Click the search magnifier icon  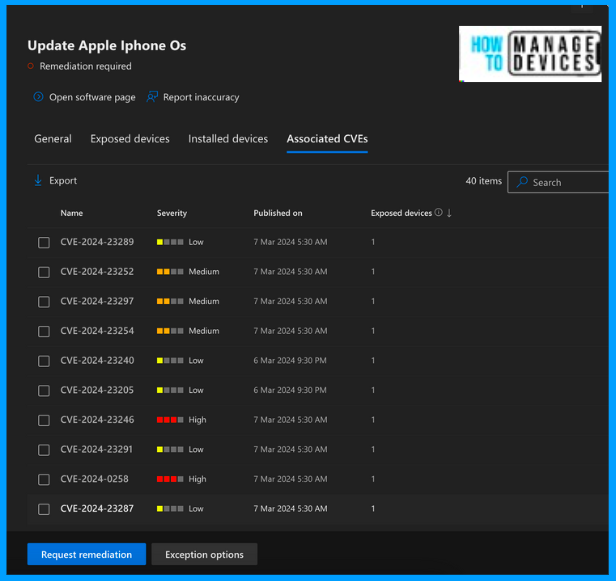pos(522,182)
